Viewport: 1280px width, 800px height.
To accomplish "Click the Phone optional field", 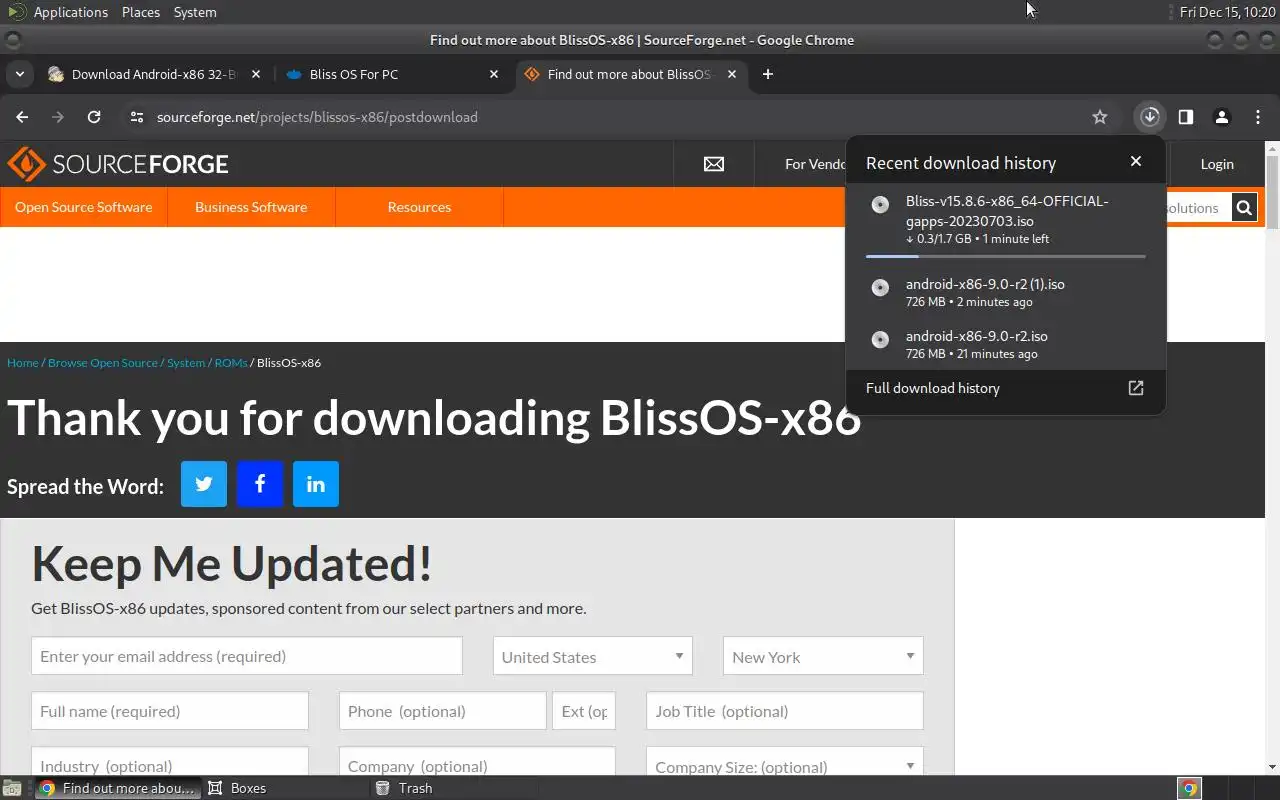I will click(443, 711).
